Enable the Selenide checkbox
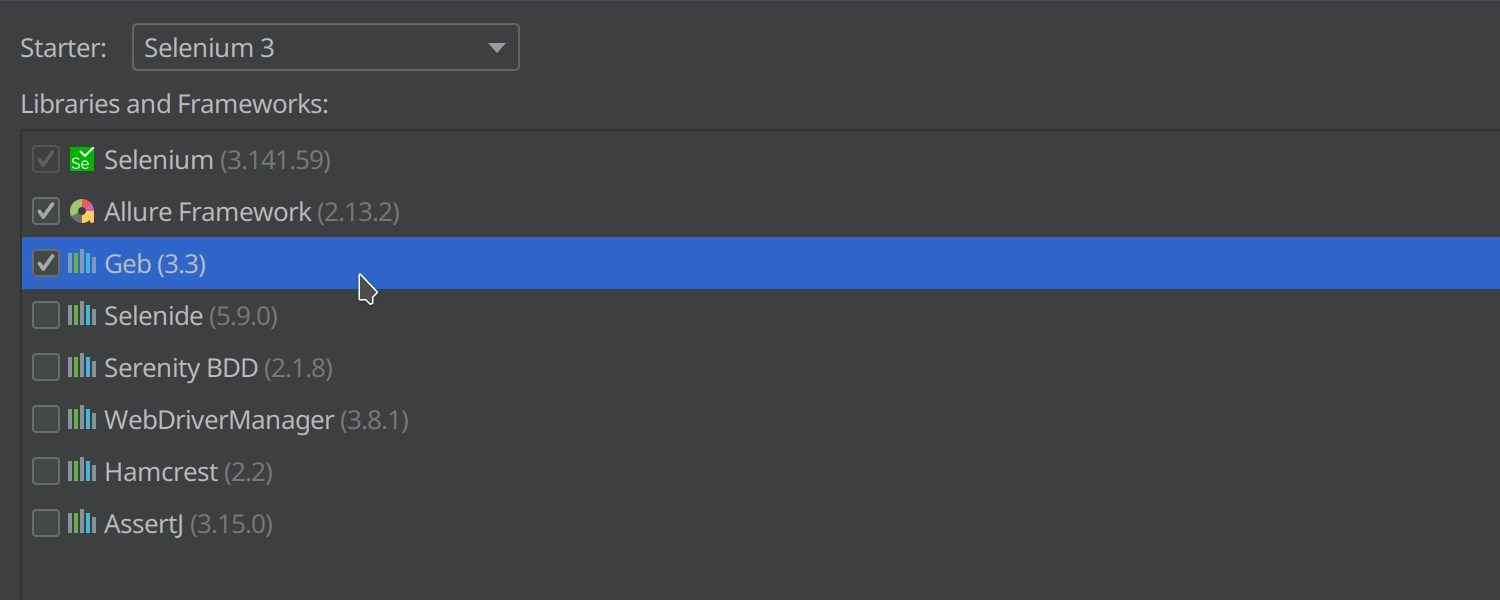This screenshot has height=600, width=1500. [45, 315]
